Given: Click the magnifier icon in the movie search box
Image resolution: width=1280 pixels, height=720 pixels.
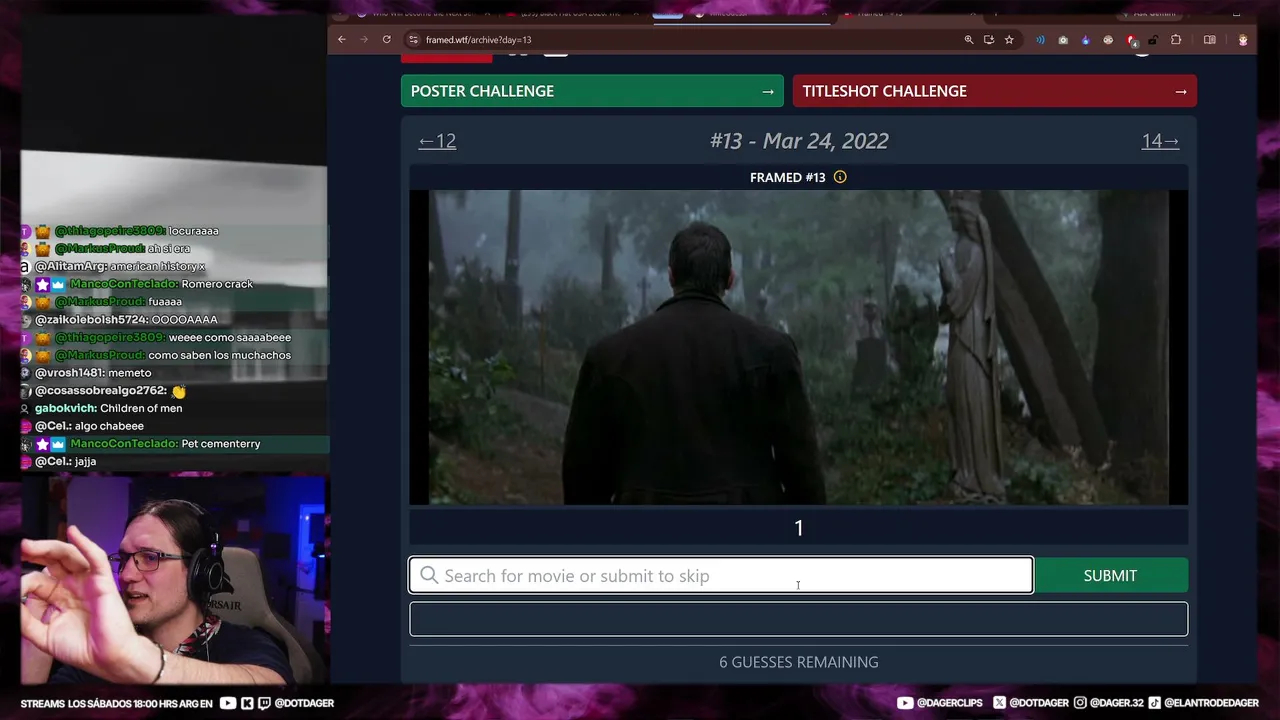Looking at the screenshot, I should click(429, 575).
